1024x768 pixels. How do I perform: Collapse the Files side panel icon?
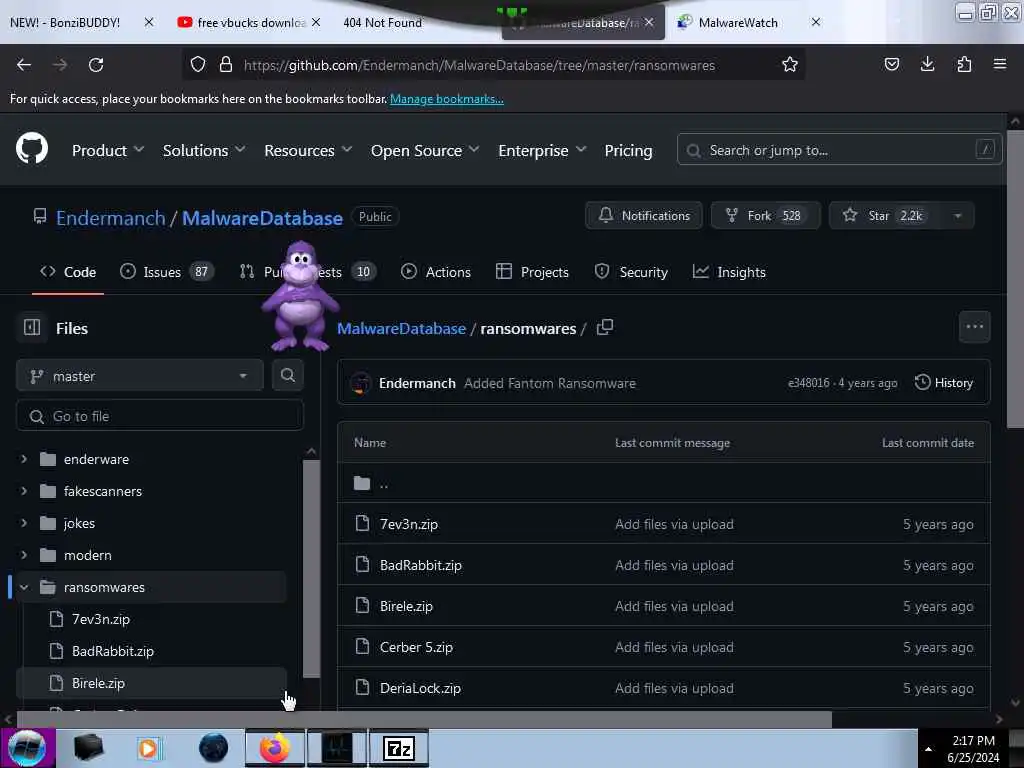[x=32, y=327]
